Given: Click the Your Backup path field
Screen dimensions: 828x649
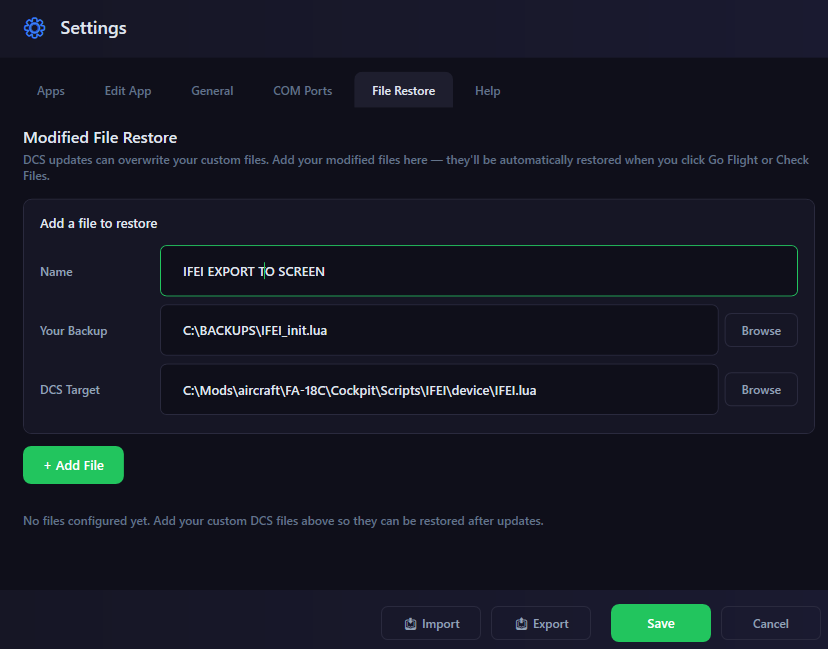Looking at the screenshot, I should 439,330.
